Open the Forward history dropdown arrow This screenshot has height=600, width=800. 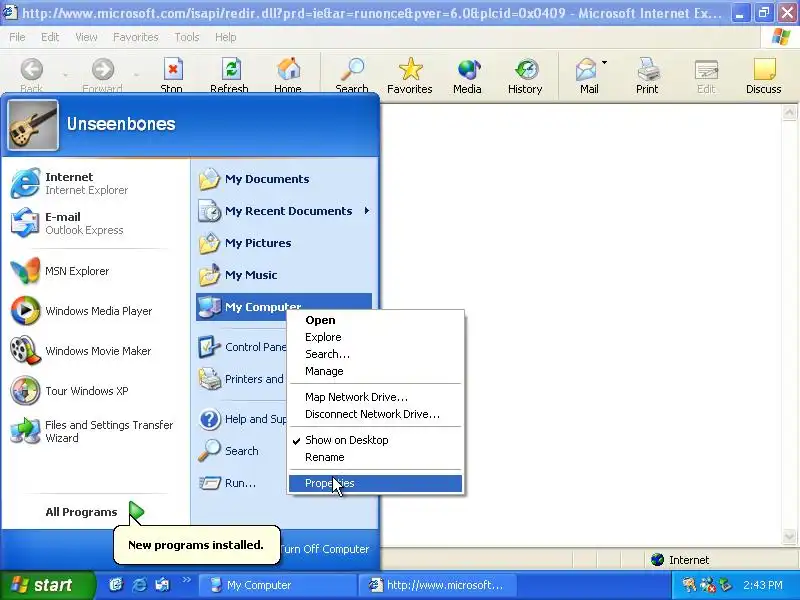pos(136,75)
